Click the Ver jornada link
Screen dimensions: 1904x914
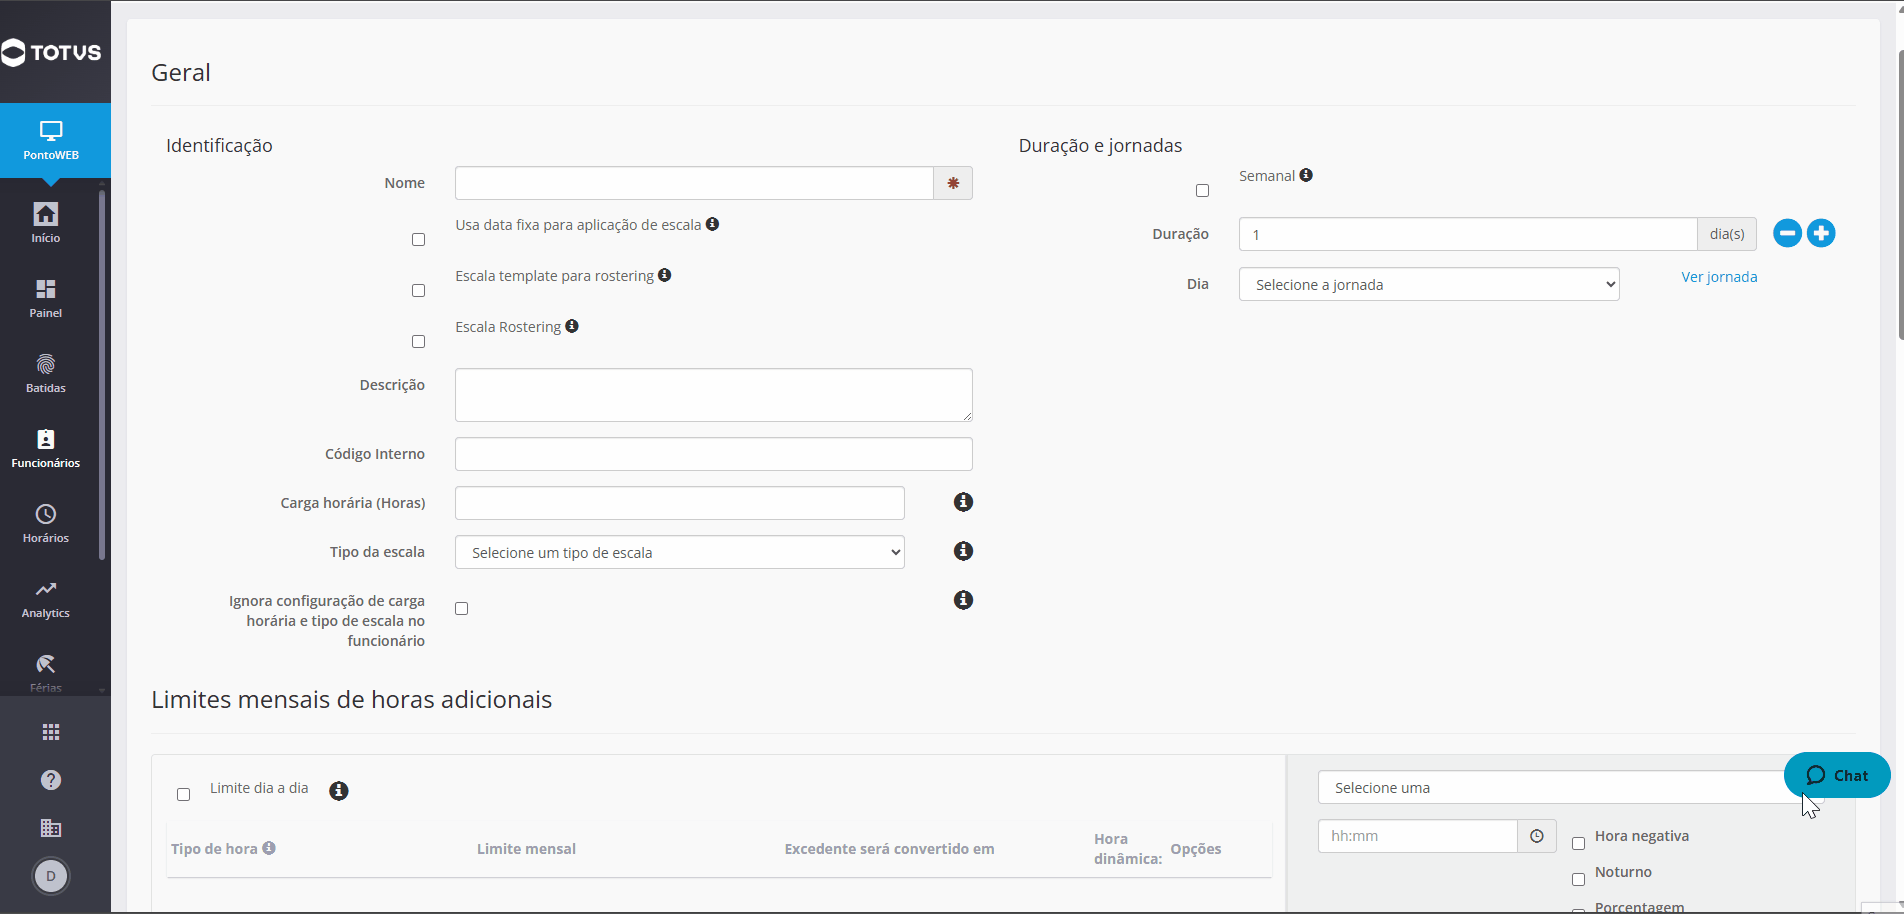tap(1719, 277)
